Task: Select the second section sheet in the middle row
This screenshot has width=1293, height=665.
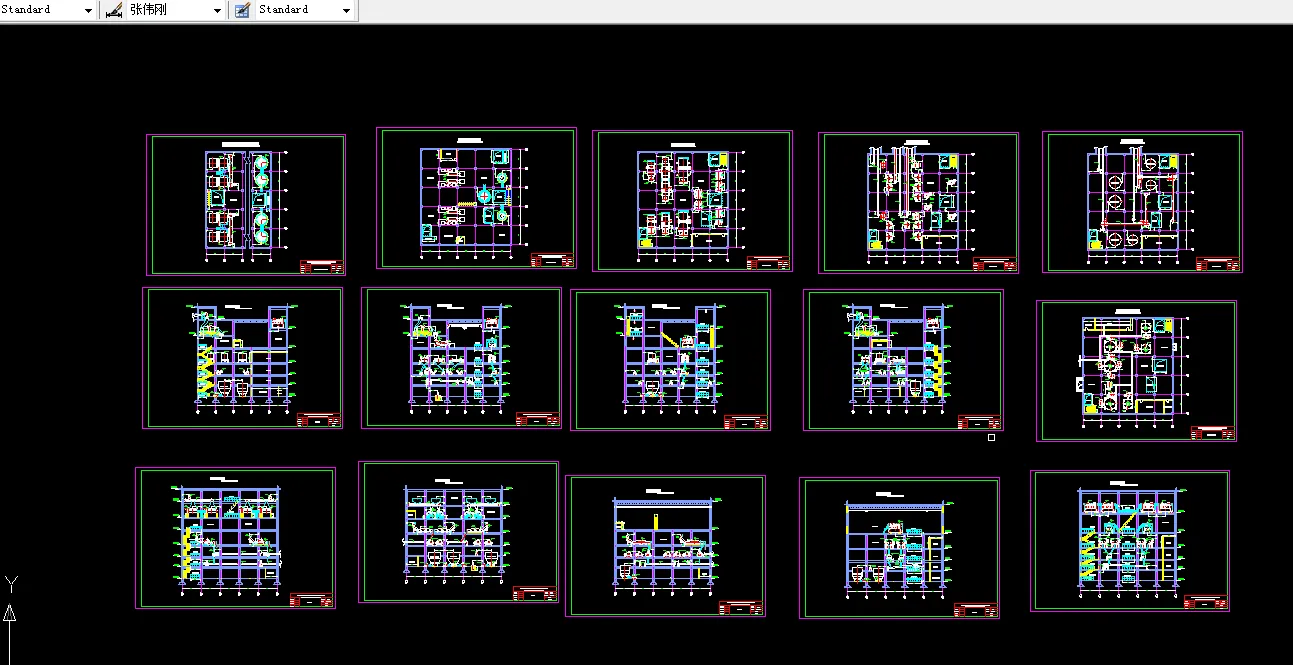Action: click(x=462, y=358)
